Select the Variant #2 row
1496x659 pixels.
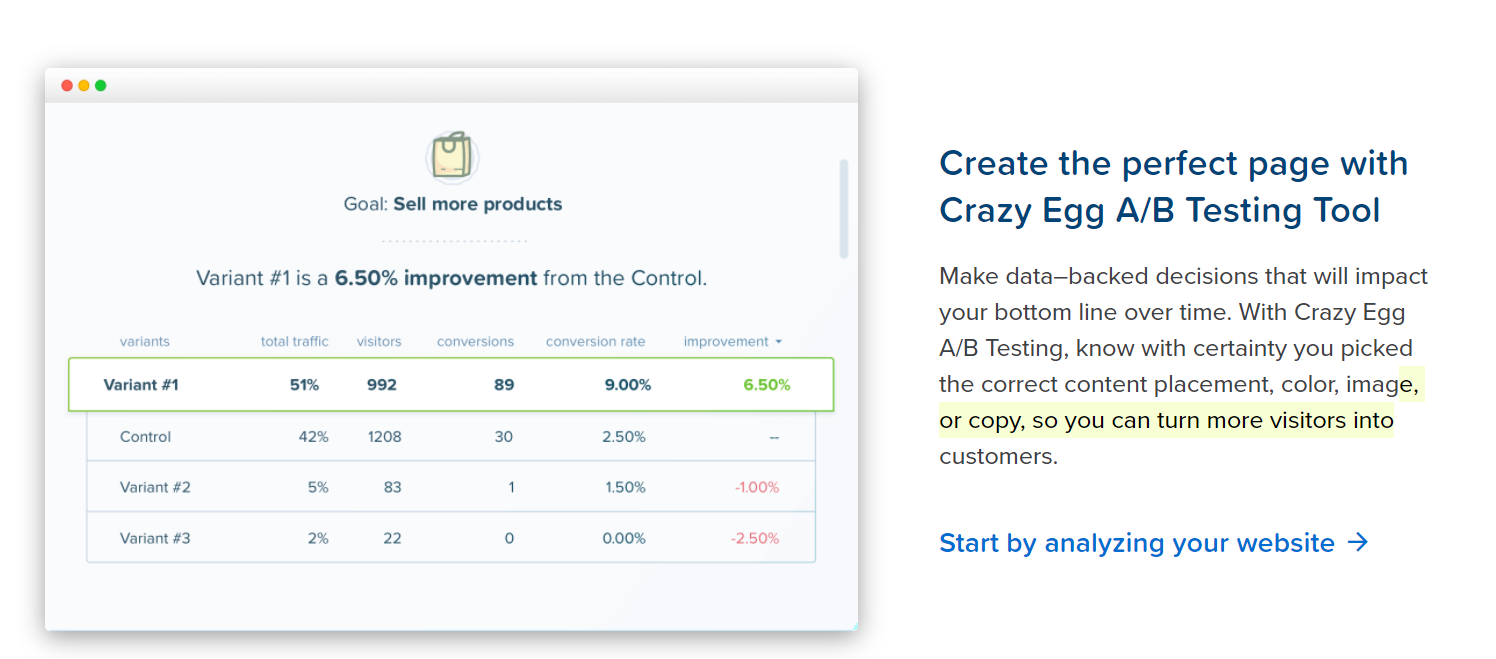(451, 487)
